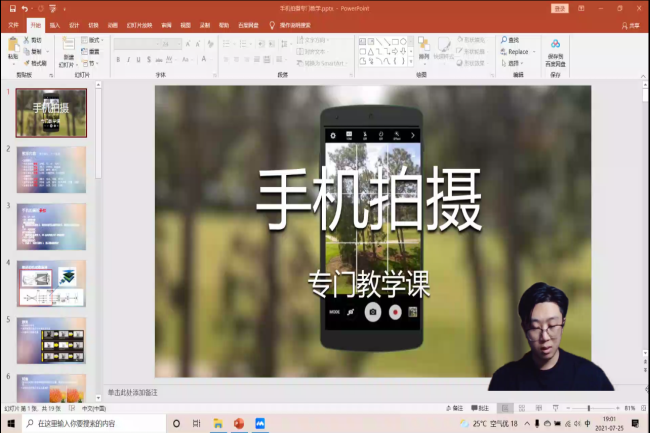Toggle Underline text formatting
This screenshot has height=433, width=650.
[139, 60]
